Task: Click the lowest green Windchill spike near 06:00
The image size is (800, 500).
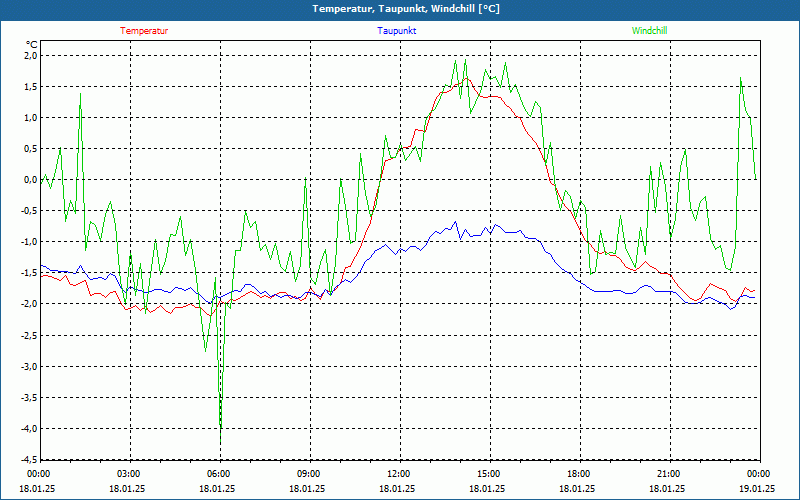Action: (220, 441)
